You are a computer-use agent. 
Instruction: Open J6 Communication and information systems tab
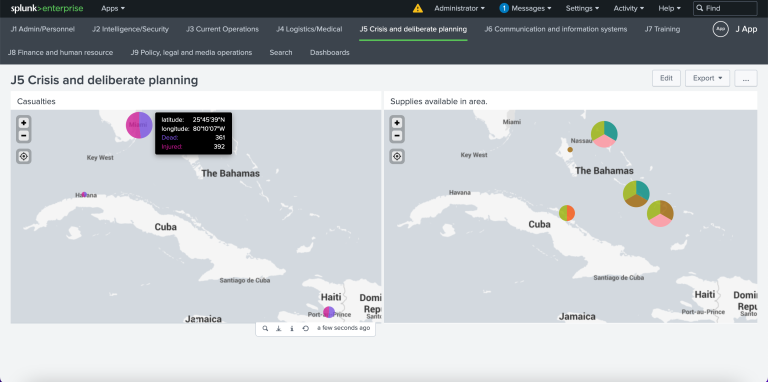pyautogui.click(x=555, y=29)
